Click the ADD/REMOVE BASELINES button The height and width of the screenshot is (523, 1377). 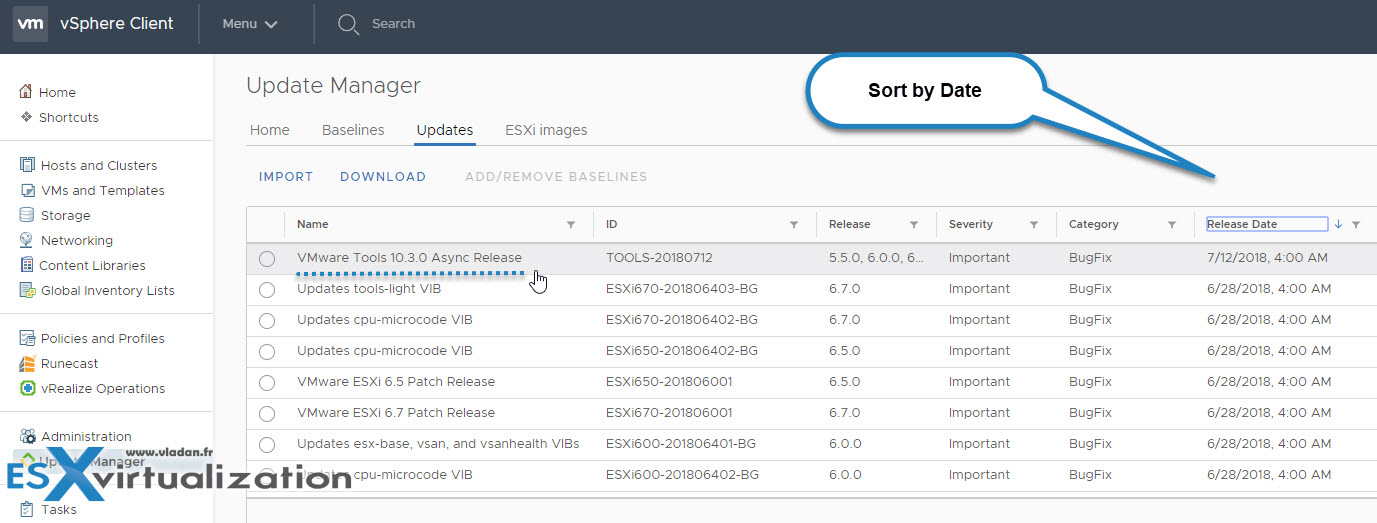coord(556,177)
